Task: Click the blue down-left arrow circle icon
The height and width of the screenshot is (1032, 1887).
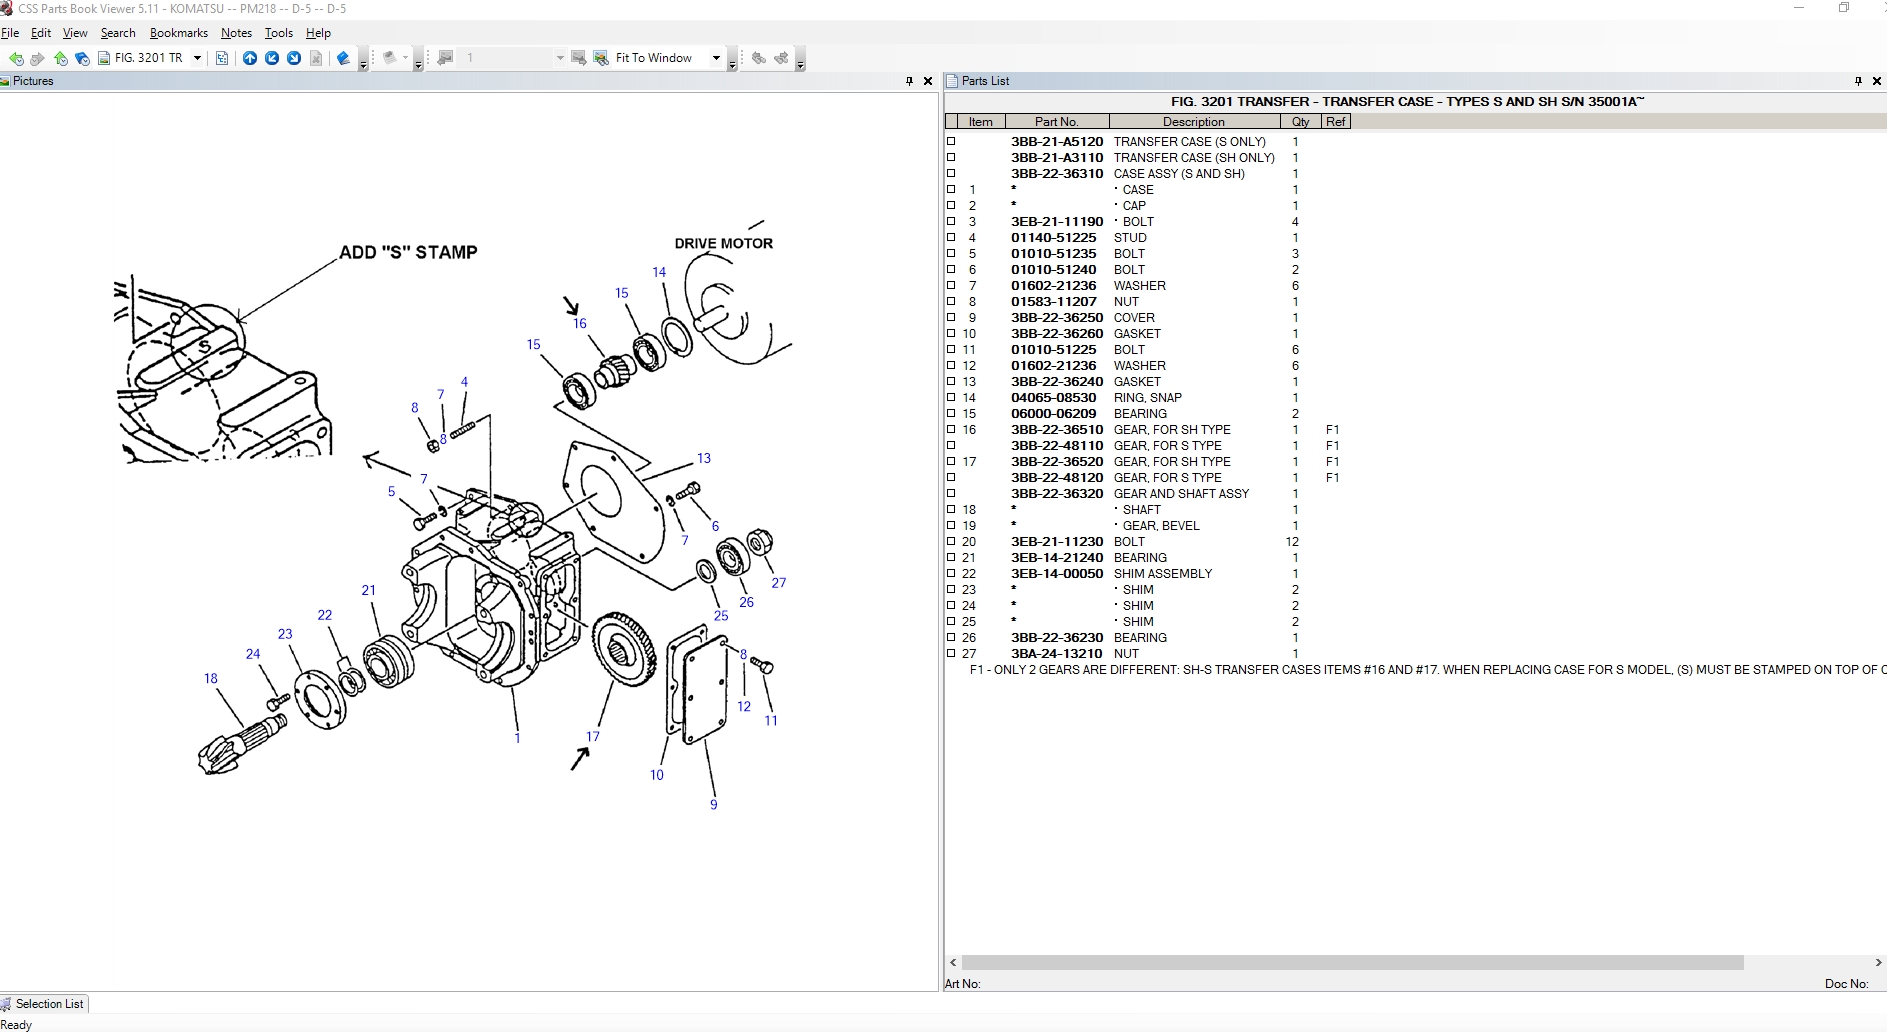Action: point(272,58)
